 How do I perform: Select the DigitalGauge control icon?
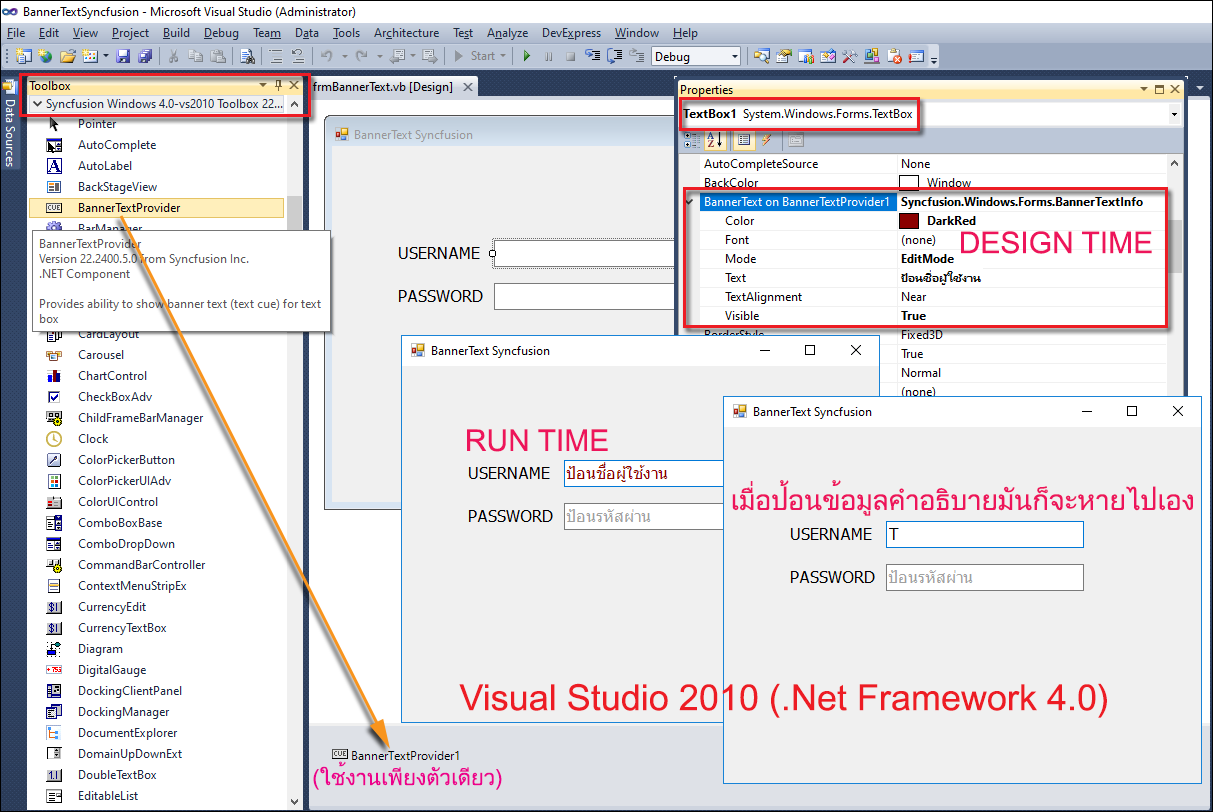(55, 670)
